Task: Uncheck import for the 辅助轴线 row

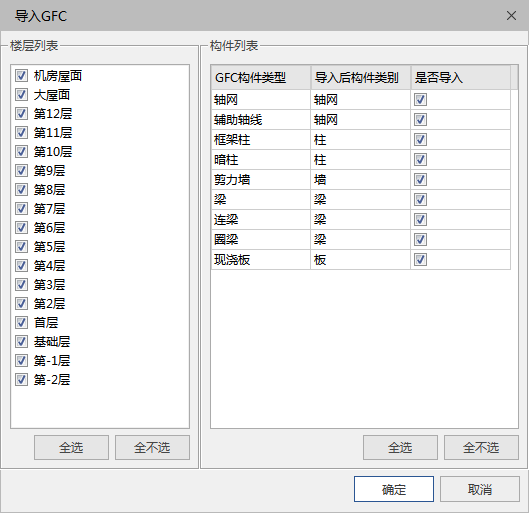Action: click(x=420, y=119)
